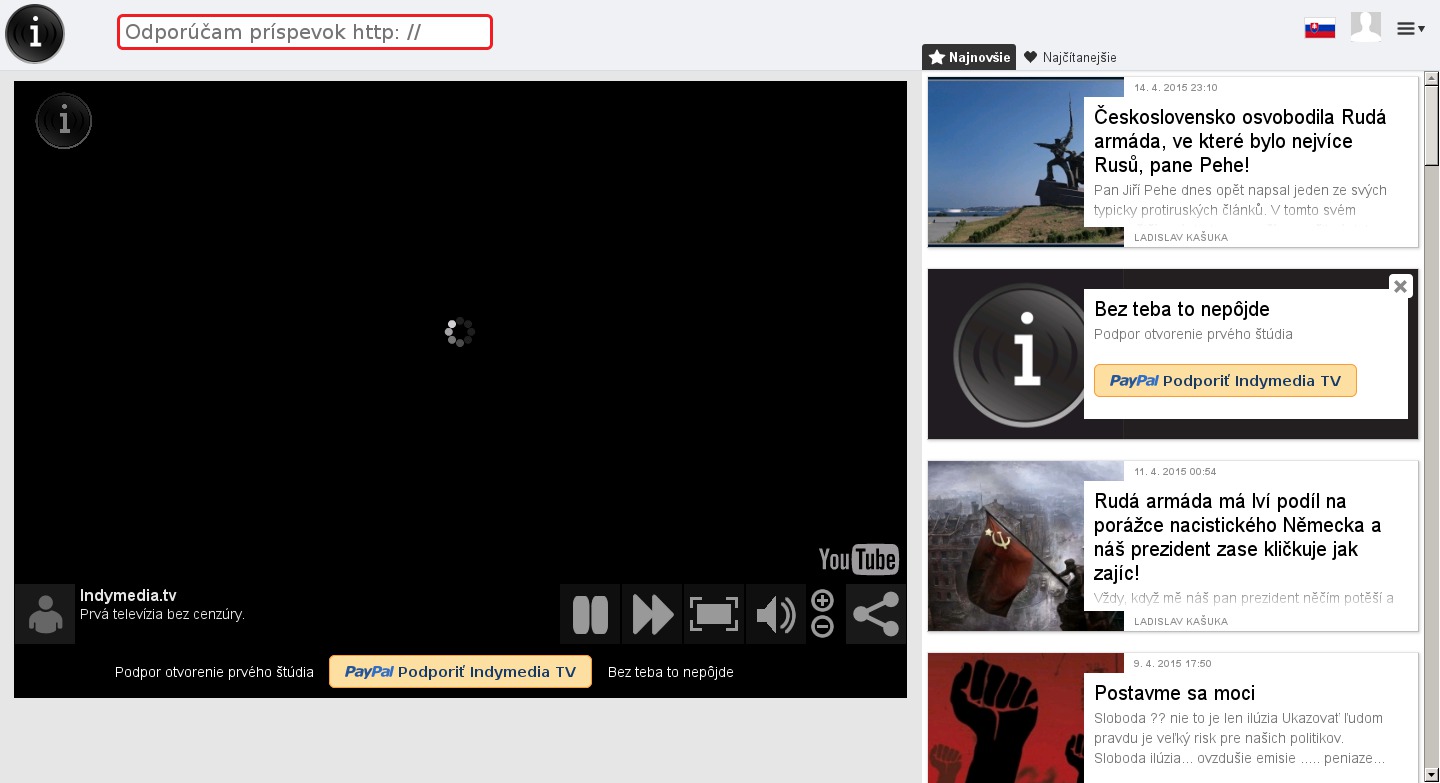Switch to the Najčítanejšie tab
The height and width of the screenshot is (783, 1440).
click(x=1070, y=57)
